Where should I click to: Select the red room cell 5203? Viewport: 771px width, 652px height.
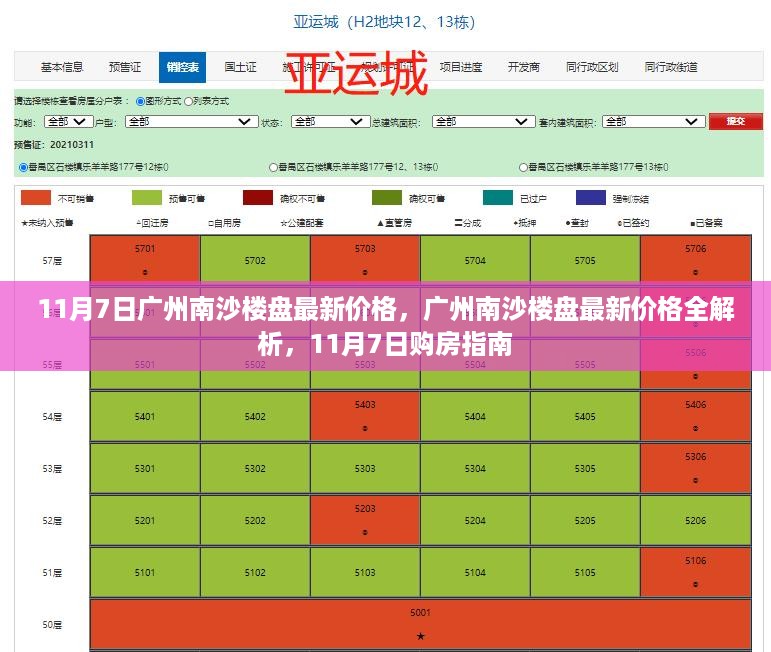[x=365, y=520]
